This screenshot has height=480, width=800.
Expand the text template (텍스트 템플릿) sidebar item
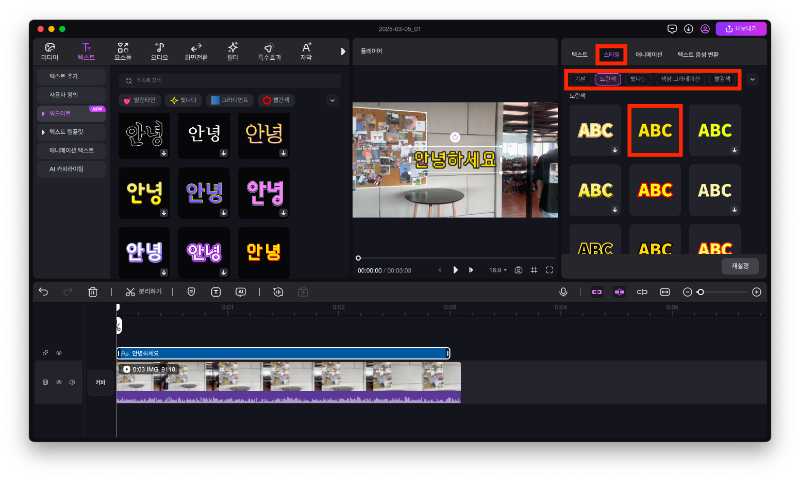point(70,132)
